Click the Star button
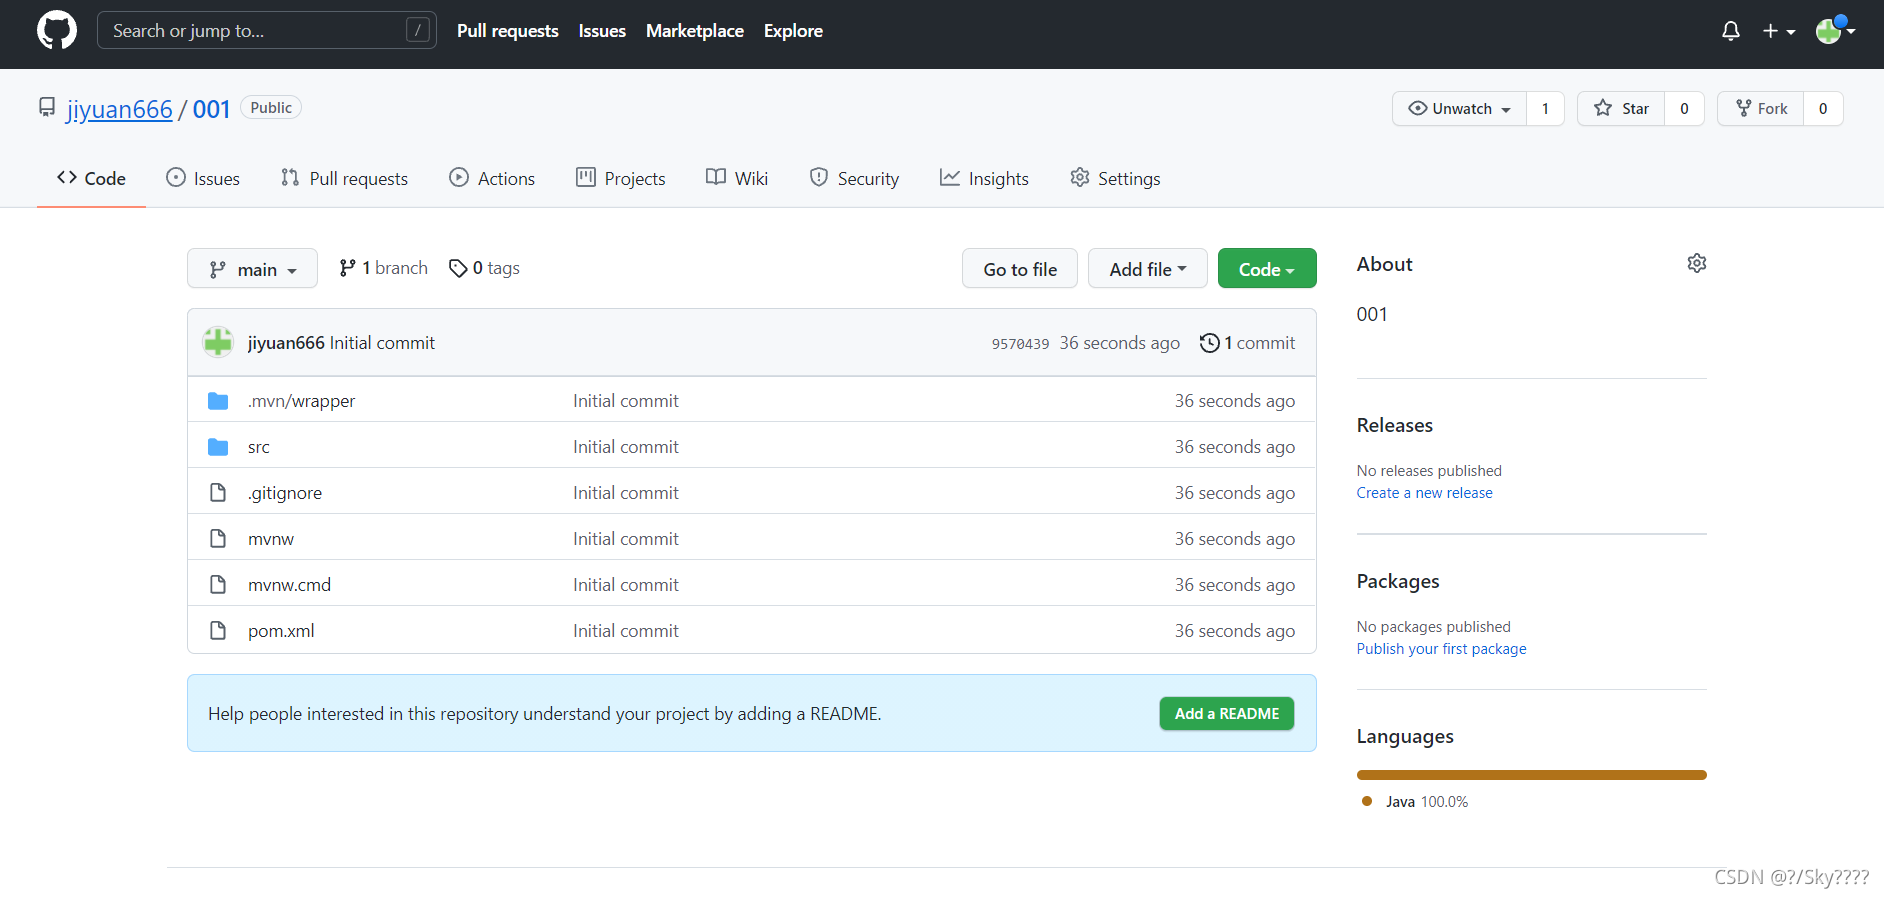Image resolution: width=1884 pixels, height=898 pixels. click(x=1621, y=108)
